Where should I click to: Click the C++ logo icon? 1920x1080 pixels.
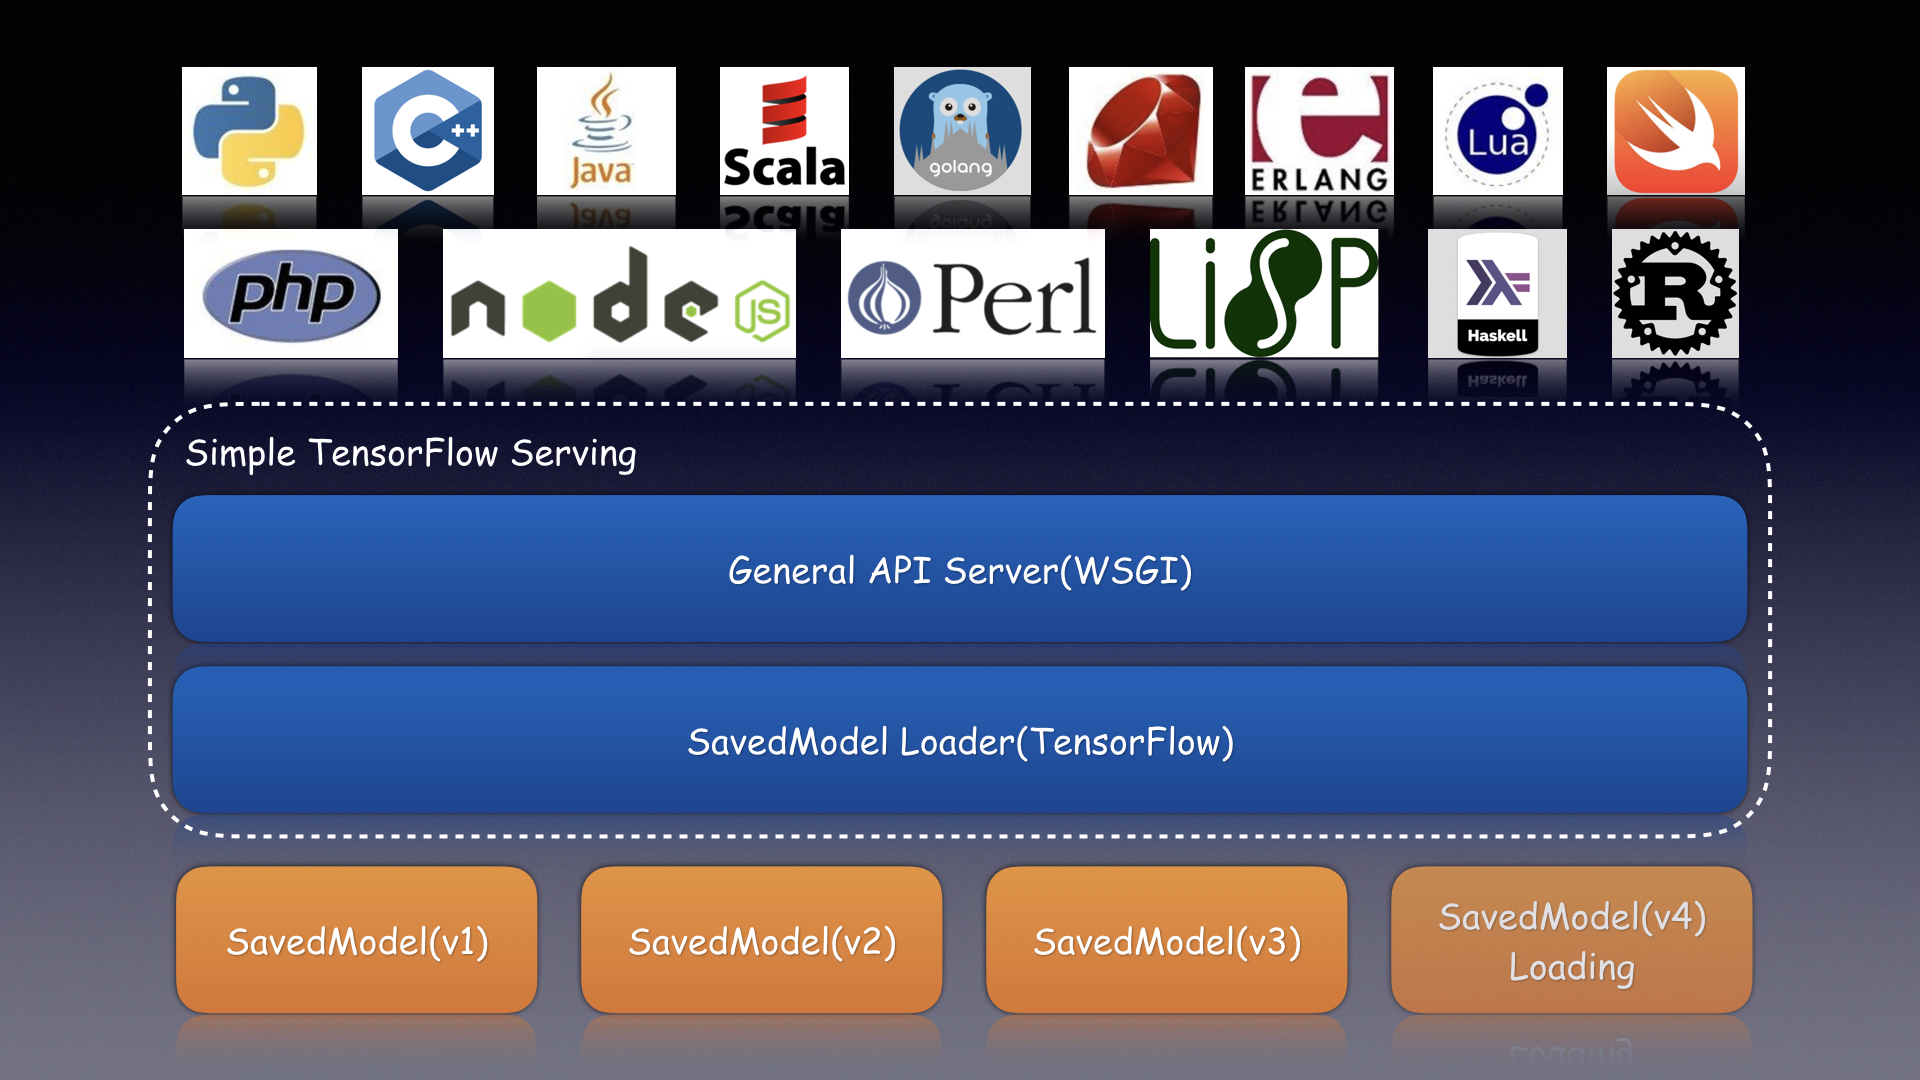(x=427, y=131)
